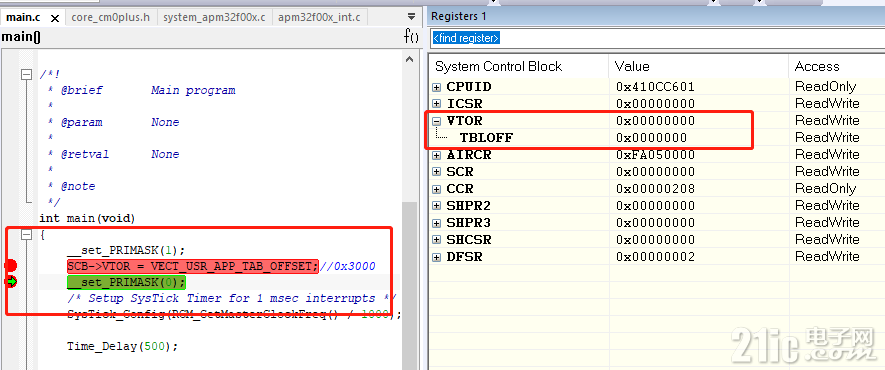Click the __set_PRIMASK(1) code line
The width and height of the screenshot is (885, 370).
126,250
